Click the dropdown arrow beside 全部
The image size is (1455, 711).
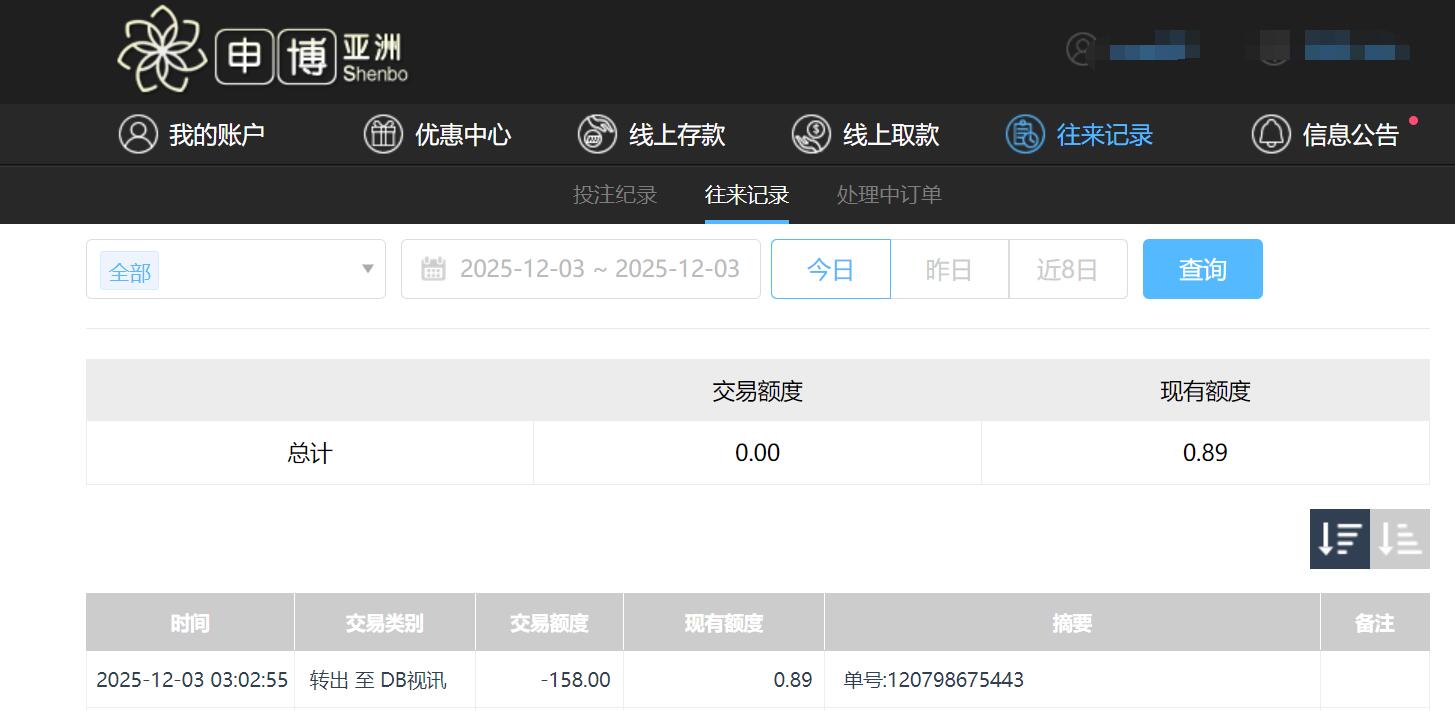click(x=367, y=268)
